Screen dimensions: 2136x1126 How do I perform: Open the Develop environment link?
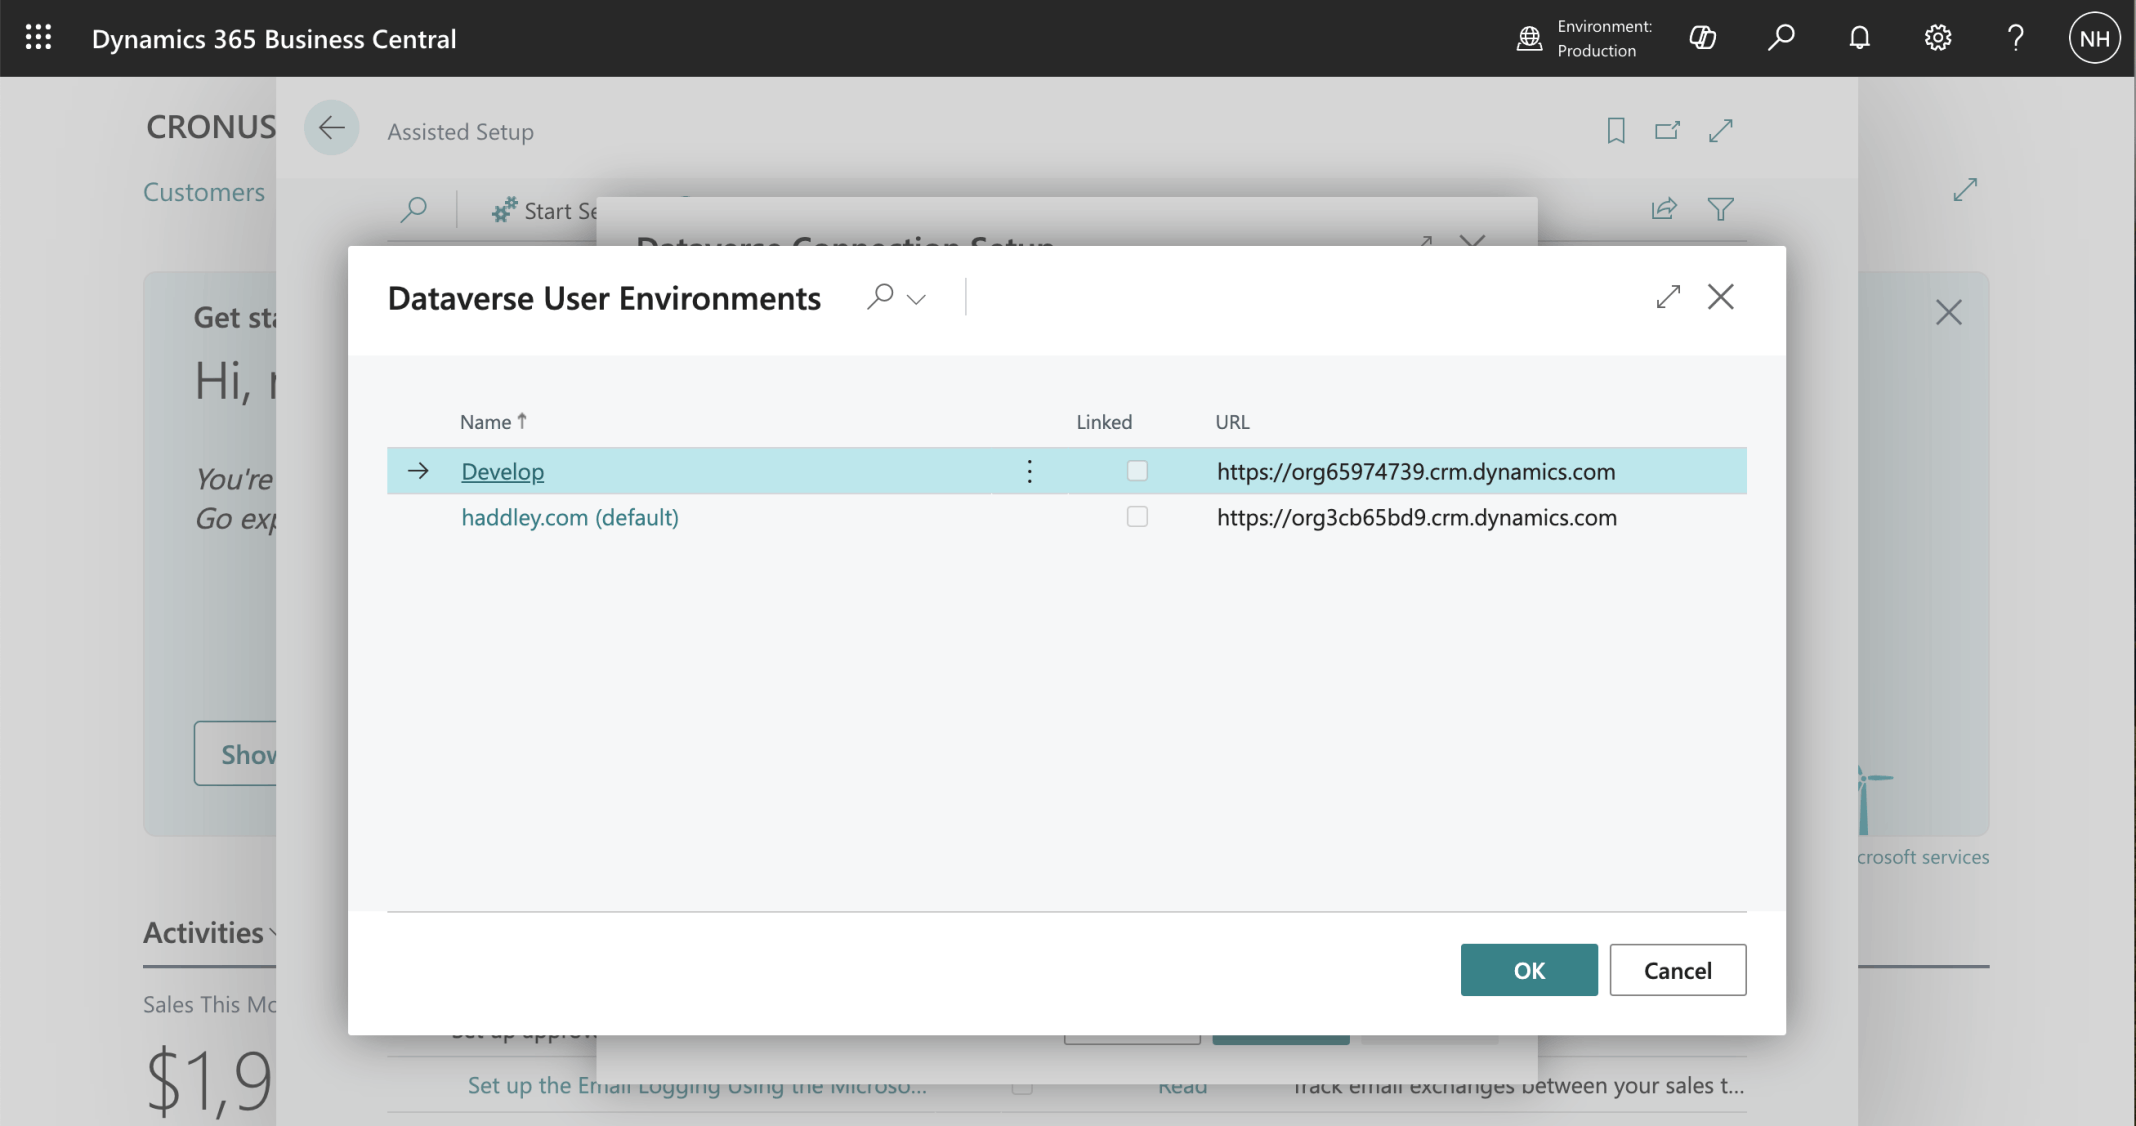502,471
